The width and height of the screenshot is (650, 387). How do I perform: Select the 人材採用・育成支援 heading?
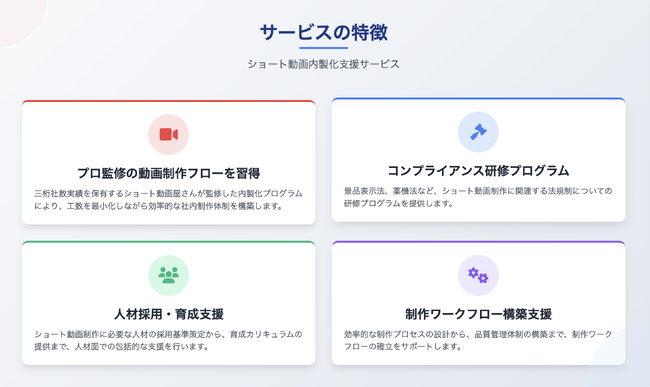169,314
